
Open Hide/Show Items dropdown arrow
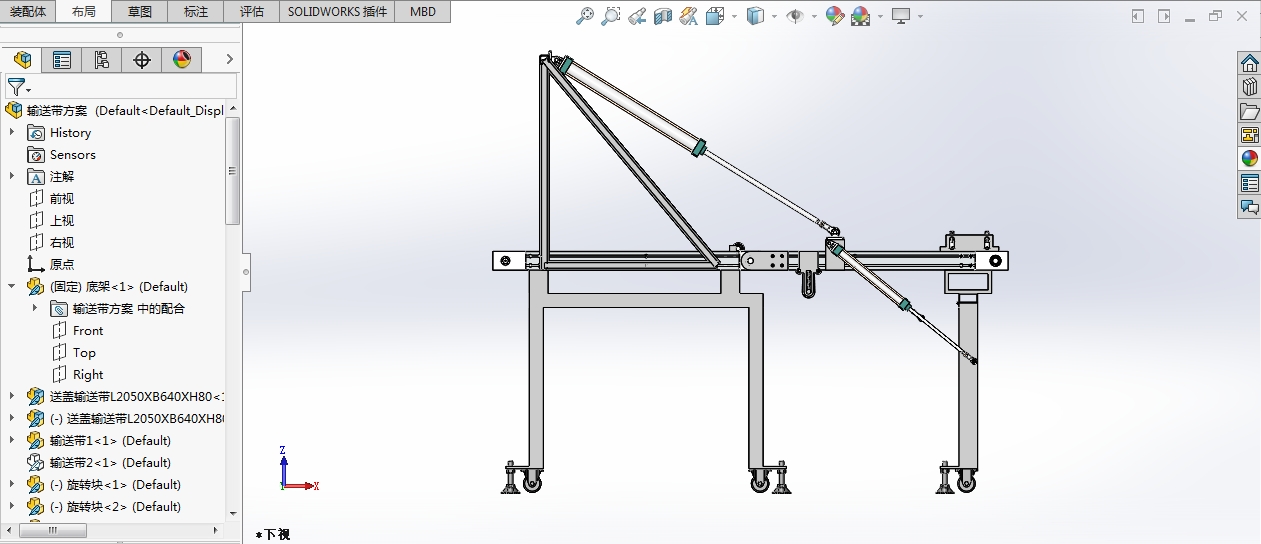coord(814,17)
